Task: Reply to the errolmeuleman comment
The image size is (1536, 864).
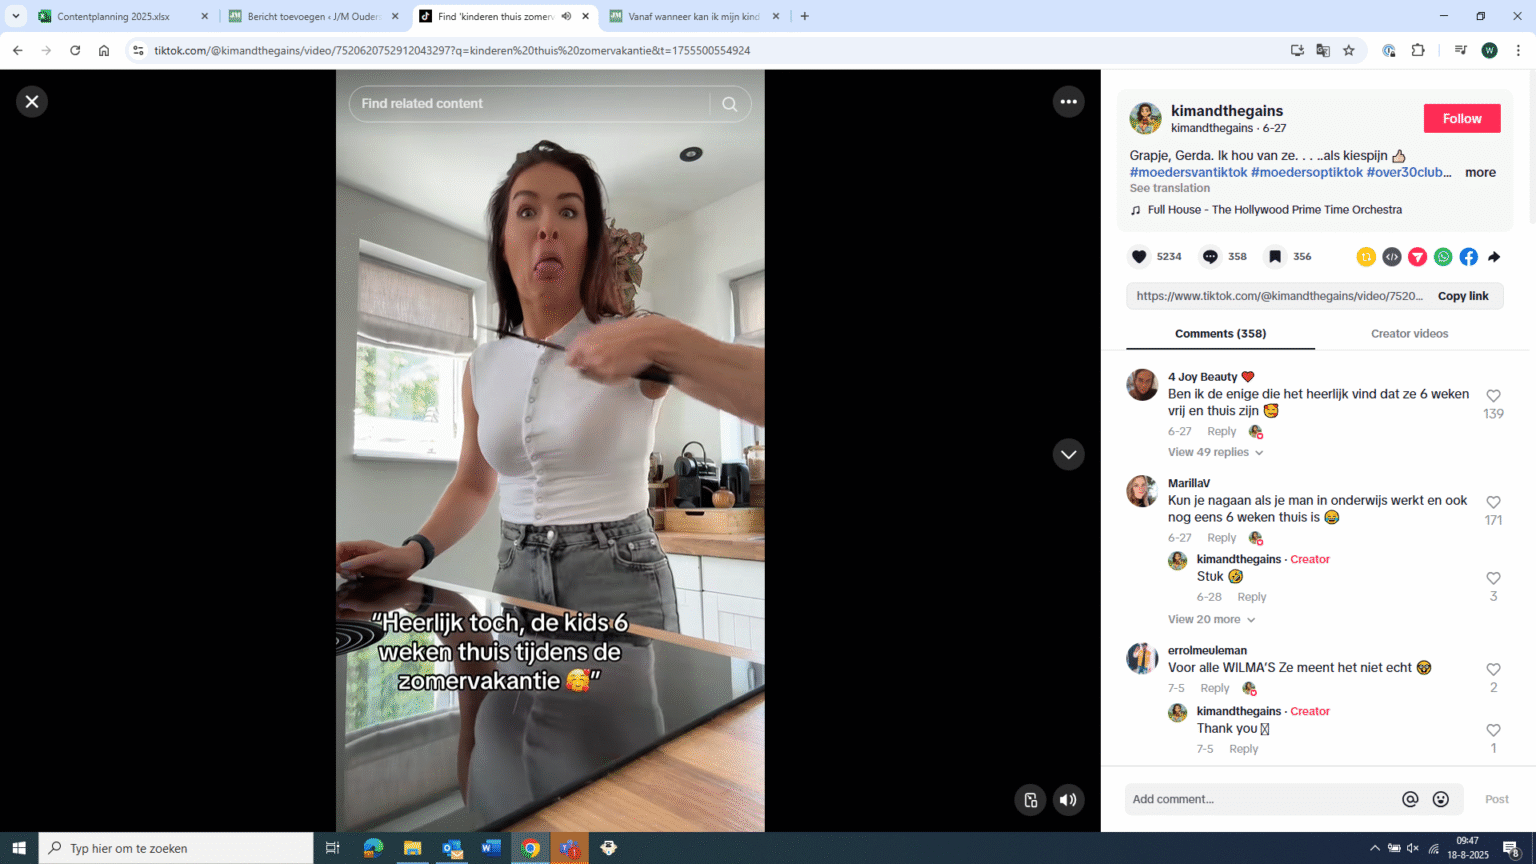Action: pyautogui.click(x=1214, y=689)
